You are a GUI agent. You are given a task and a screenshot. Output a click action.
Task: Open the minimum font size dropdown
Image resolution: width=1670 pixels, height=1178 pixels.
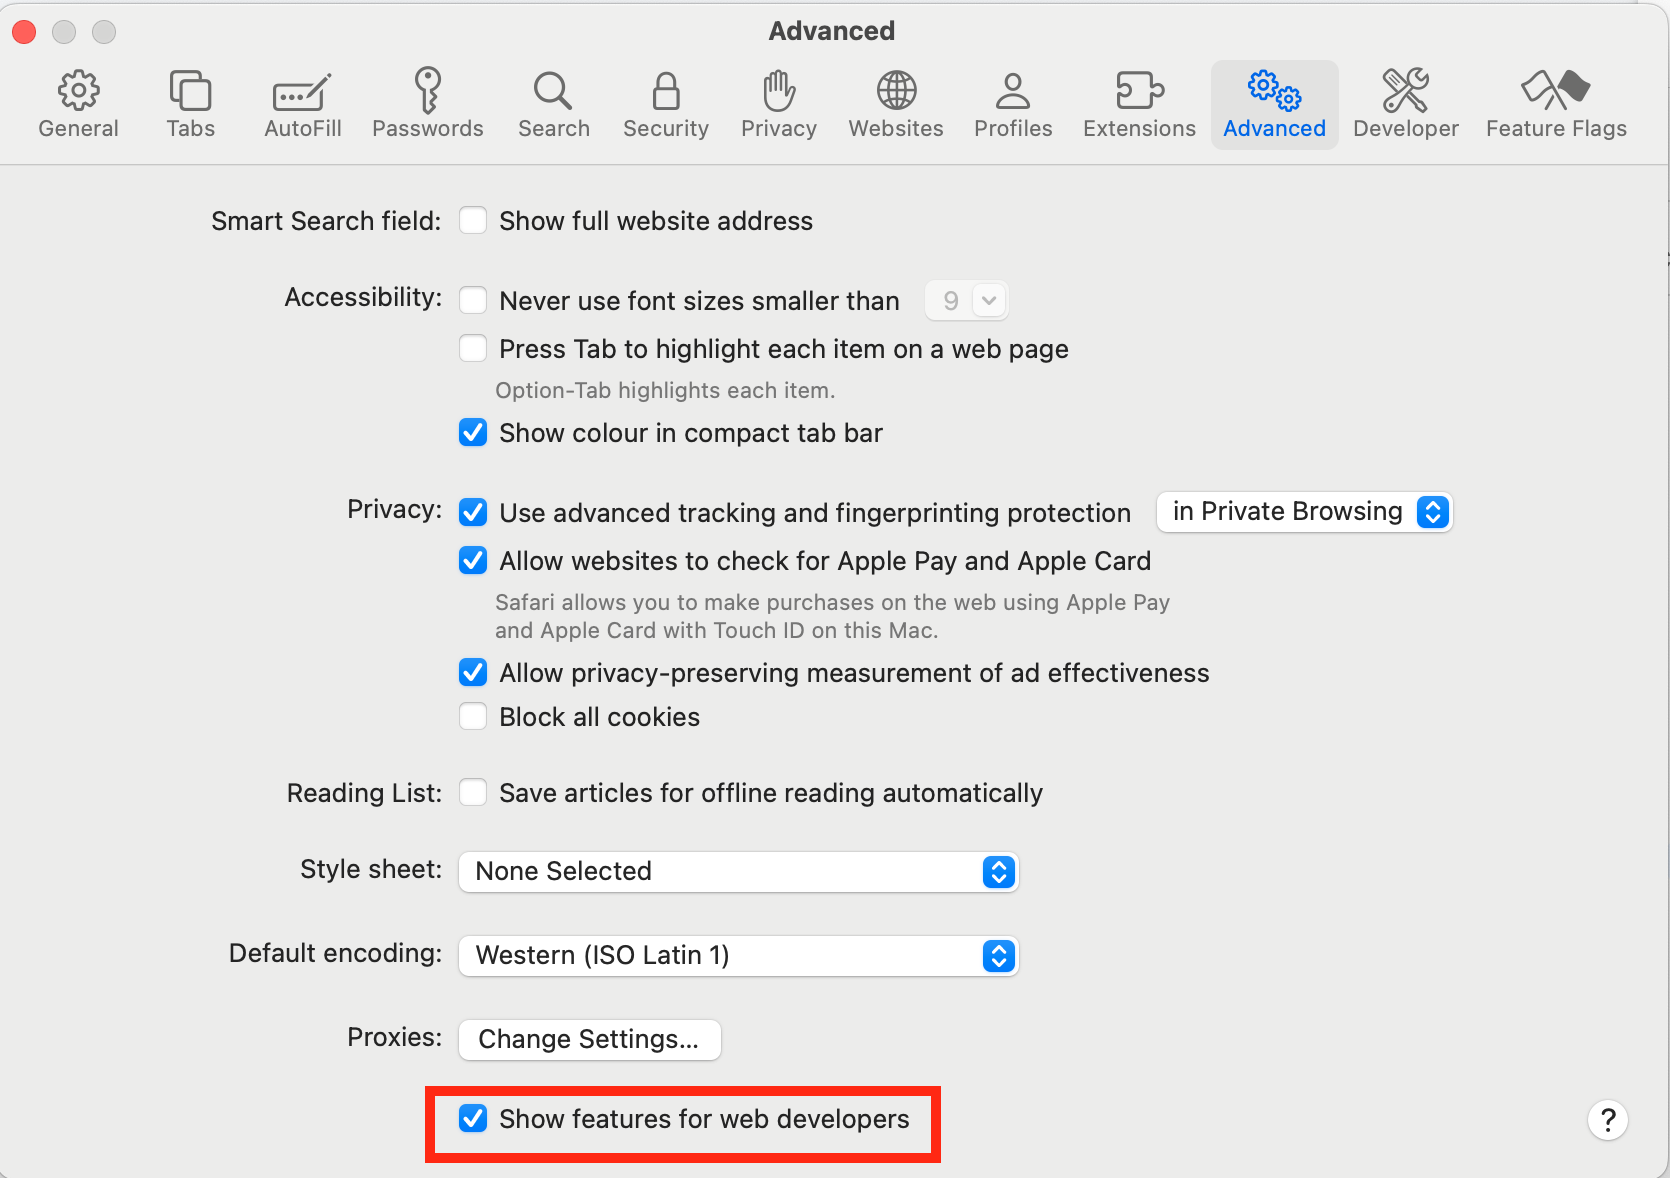click(966, 300)
